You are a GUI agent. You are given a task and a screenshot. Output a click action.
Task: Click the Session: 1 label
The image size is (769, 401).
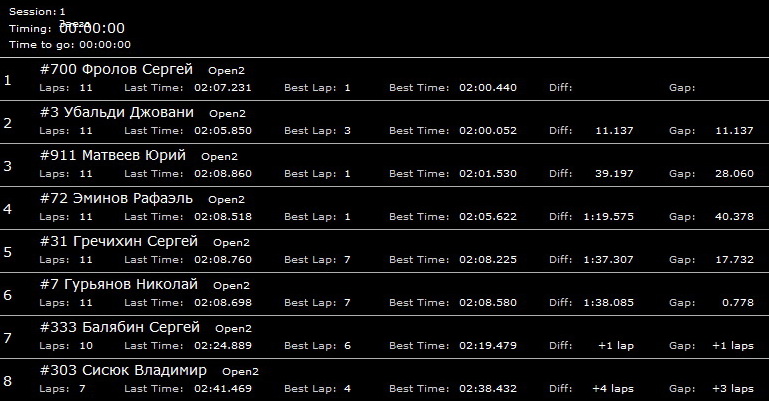pos(37,12)
